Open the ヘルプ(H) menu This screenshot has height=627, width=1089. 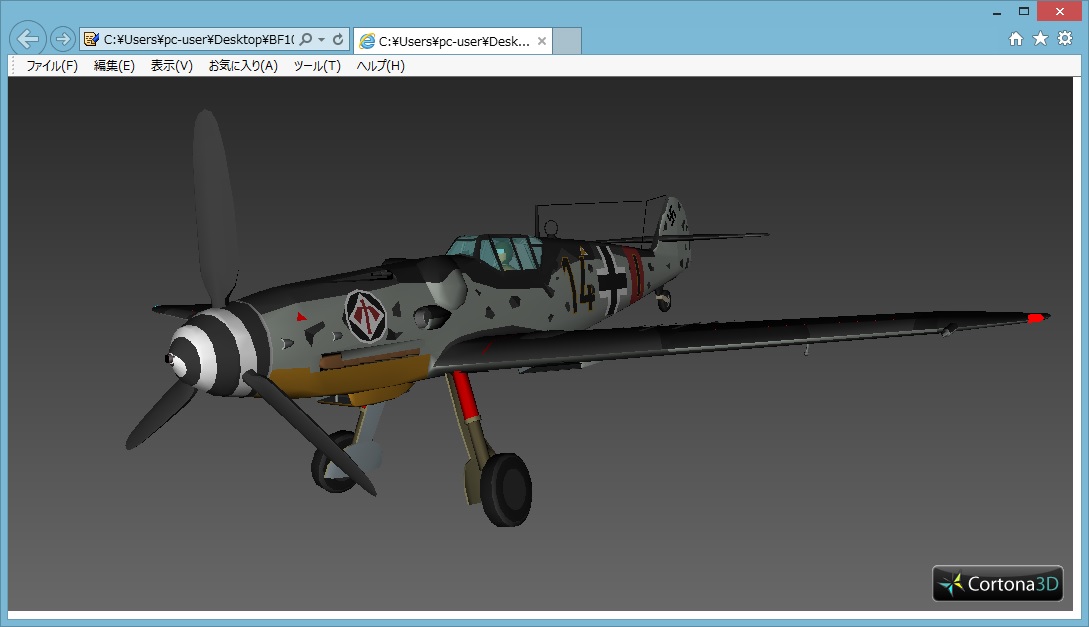coord(381,66)
